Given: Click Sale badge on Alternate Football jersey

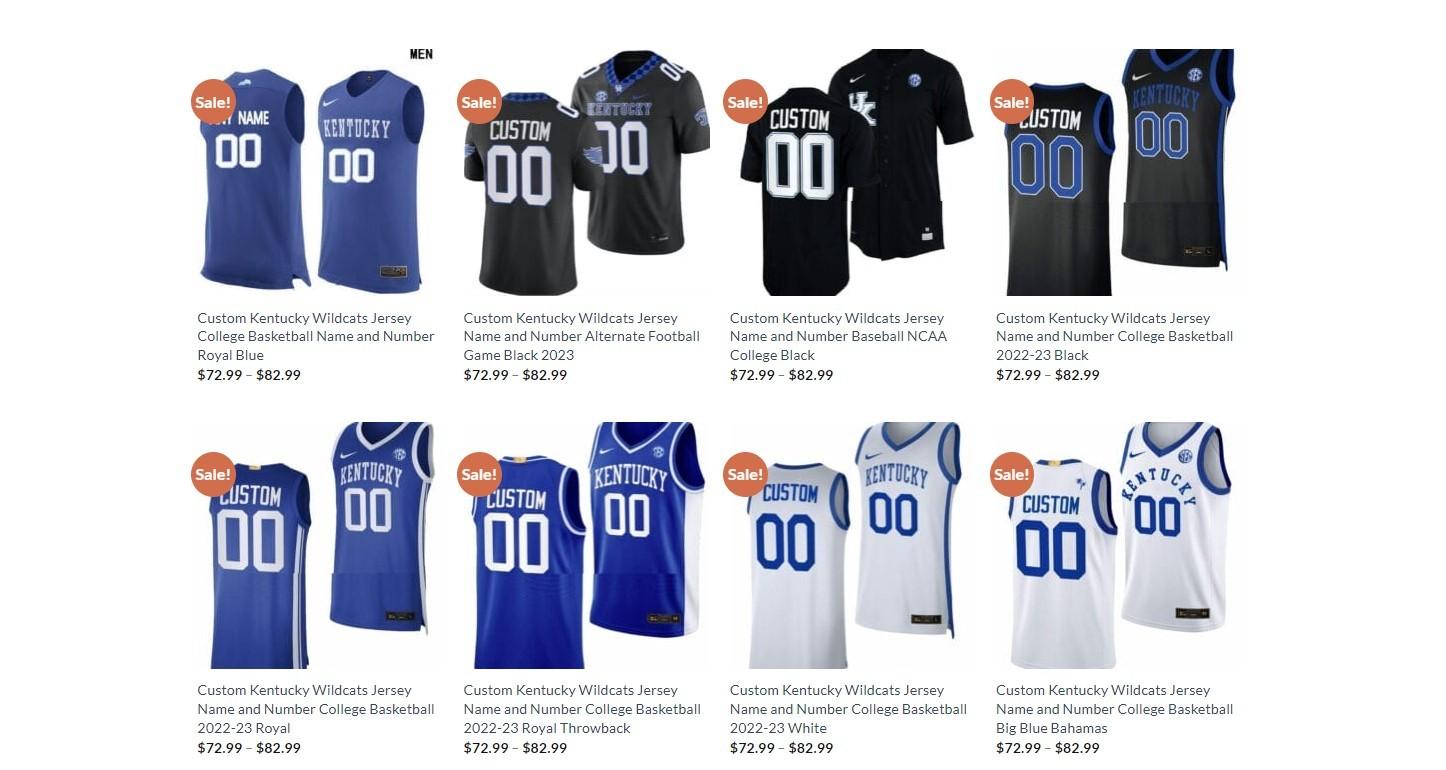Looking at the screenshot, I should point(479,101).
